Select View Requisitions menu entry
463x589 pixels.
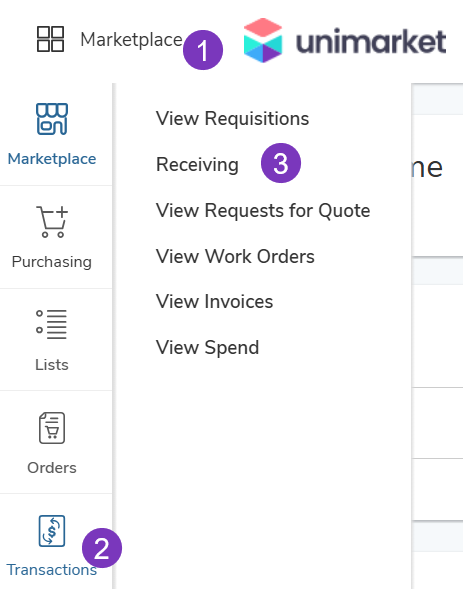point(232,119)
